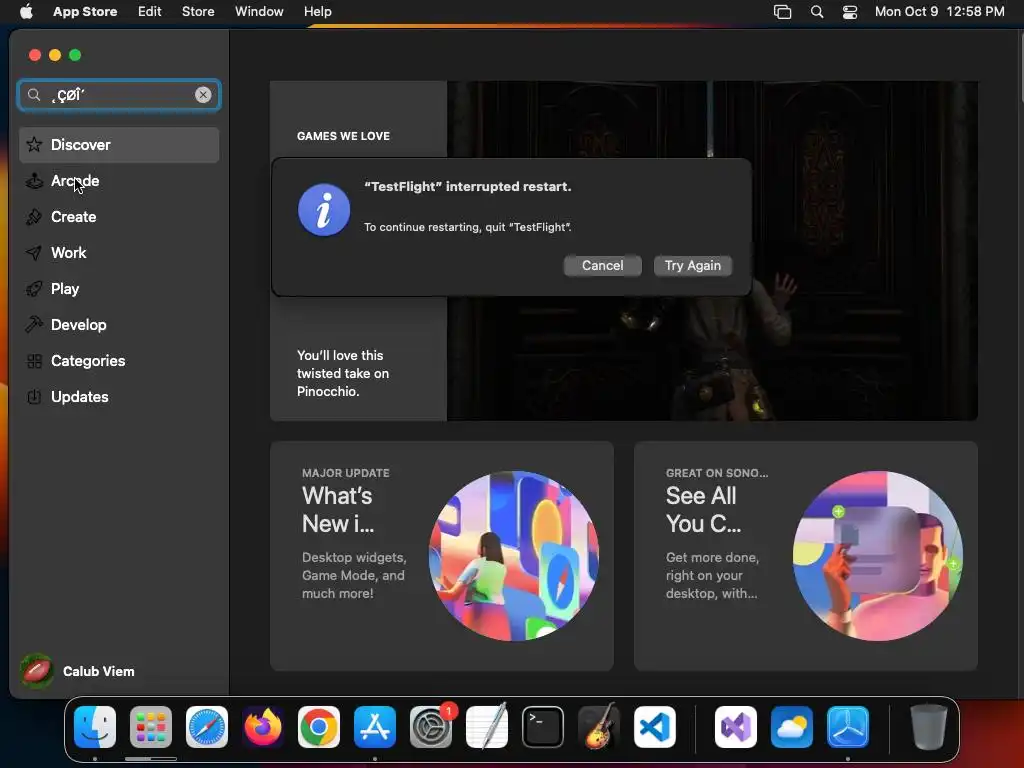This screenshot has width=1024, height=768.
Task: Open the Edit menu
Action: [150, 12]
